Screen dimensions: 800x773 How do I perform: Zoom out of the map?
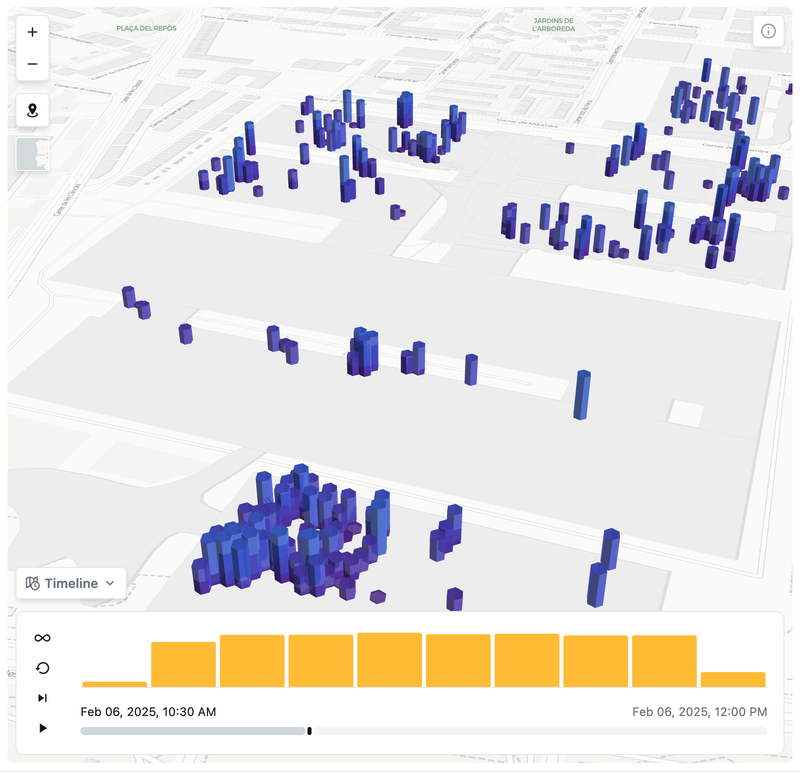pyautogui.click(x=32, y=64)
